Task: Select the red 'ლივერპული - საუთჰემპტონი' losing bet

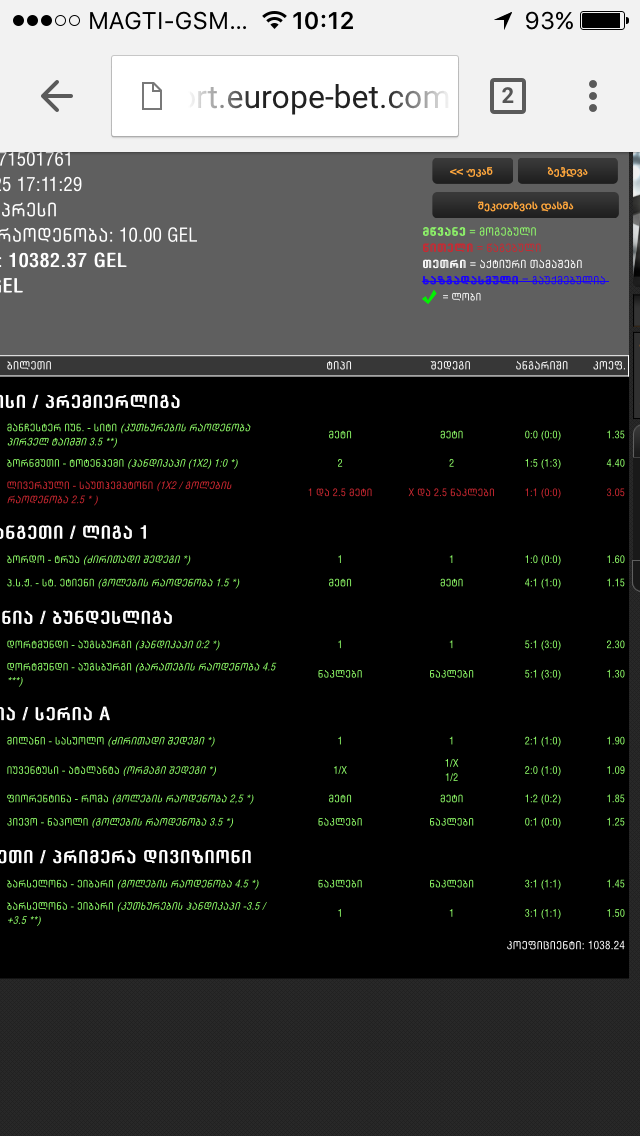Action: pos(315,492)
